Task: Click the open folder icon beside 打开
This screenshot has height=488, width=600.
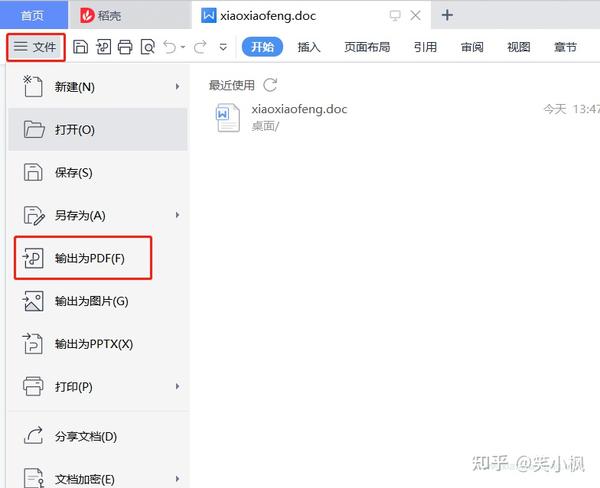Action: click(x=34, y=129)
